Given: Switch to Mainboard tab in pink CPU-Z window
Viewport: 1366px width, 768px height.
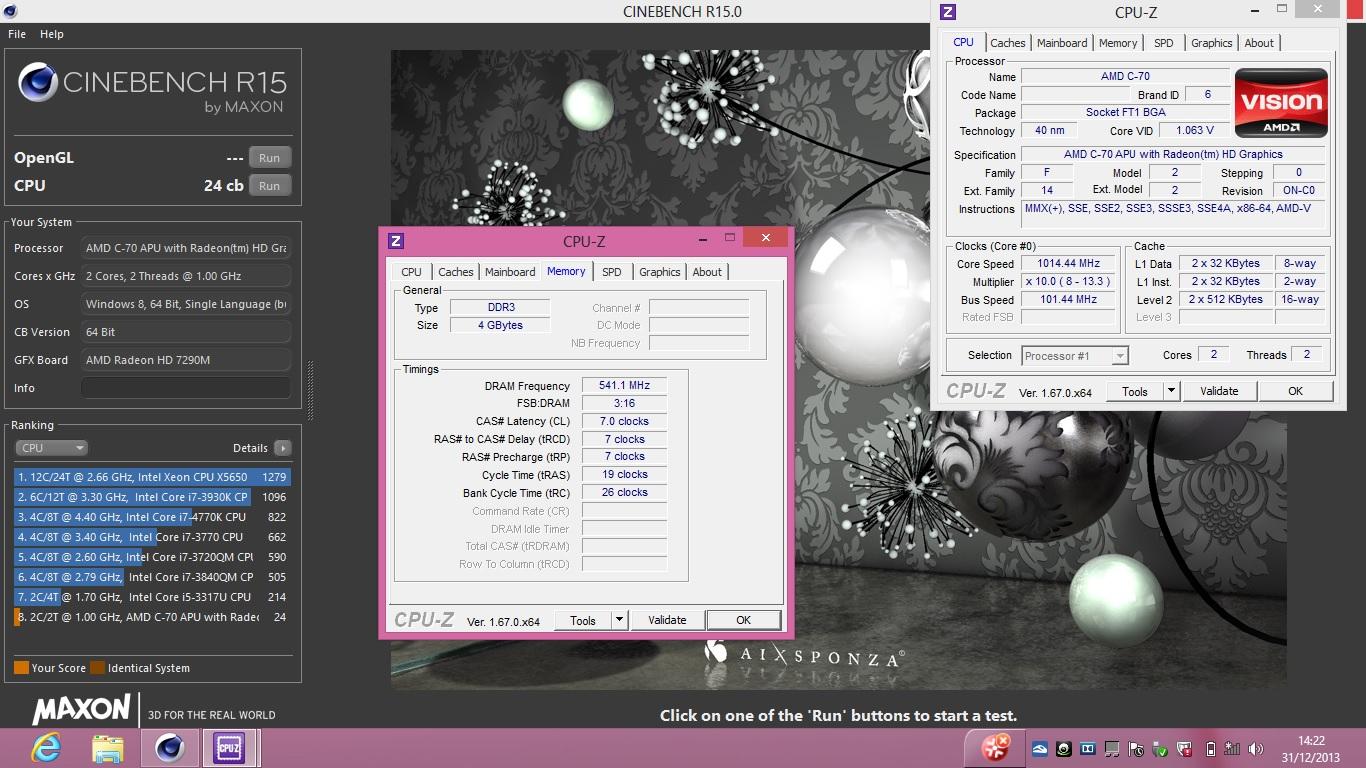Looking at the screenshot, I should (x=510, y=272).
